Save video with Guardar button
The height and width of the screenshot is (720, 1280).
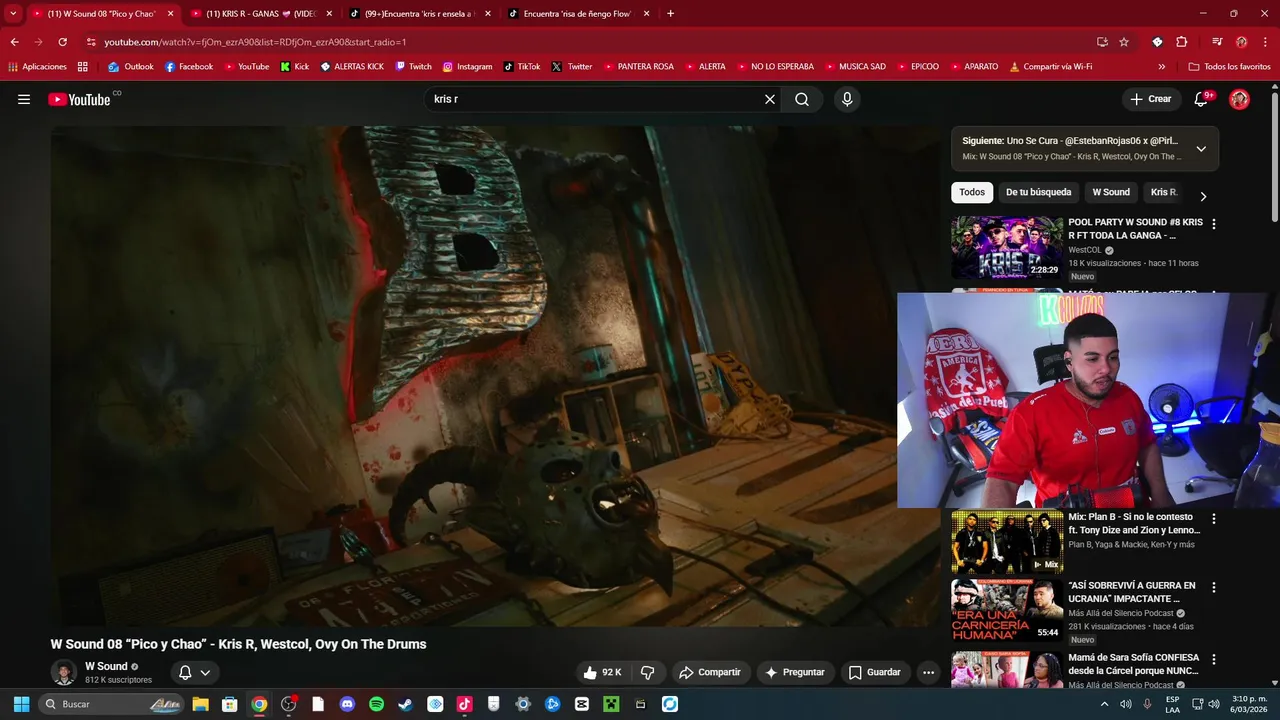click(875, 672)
